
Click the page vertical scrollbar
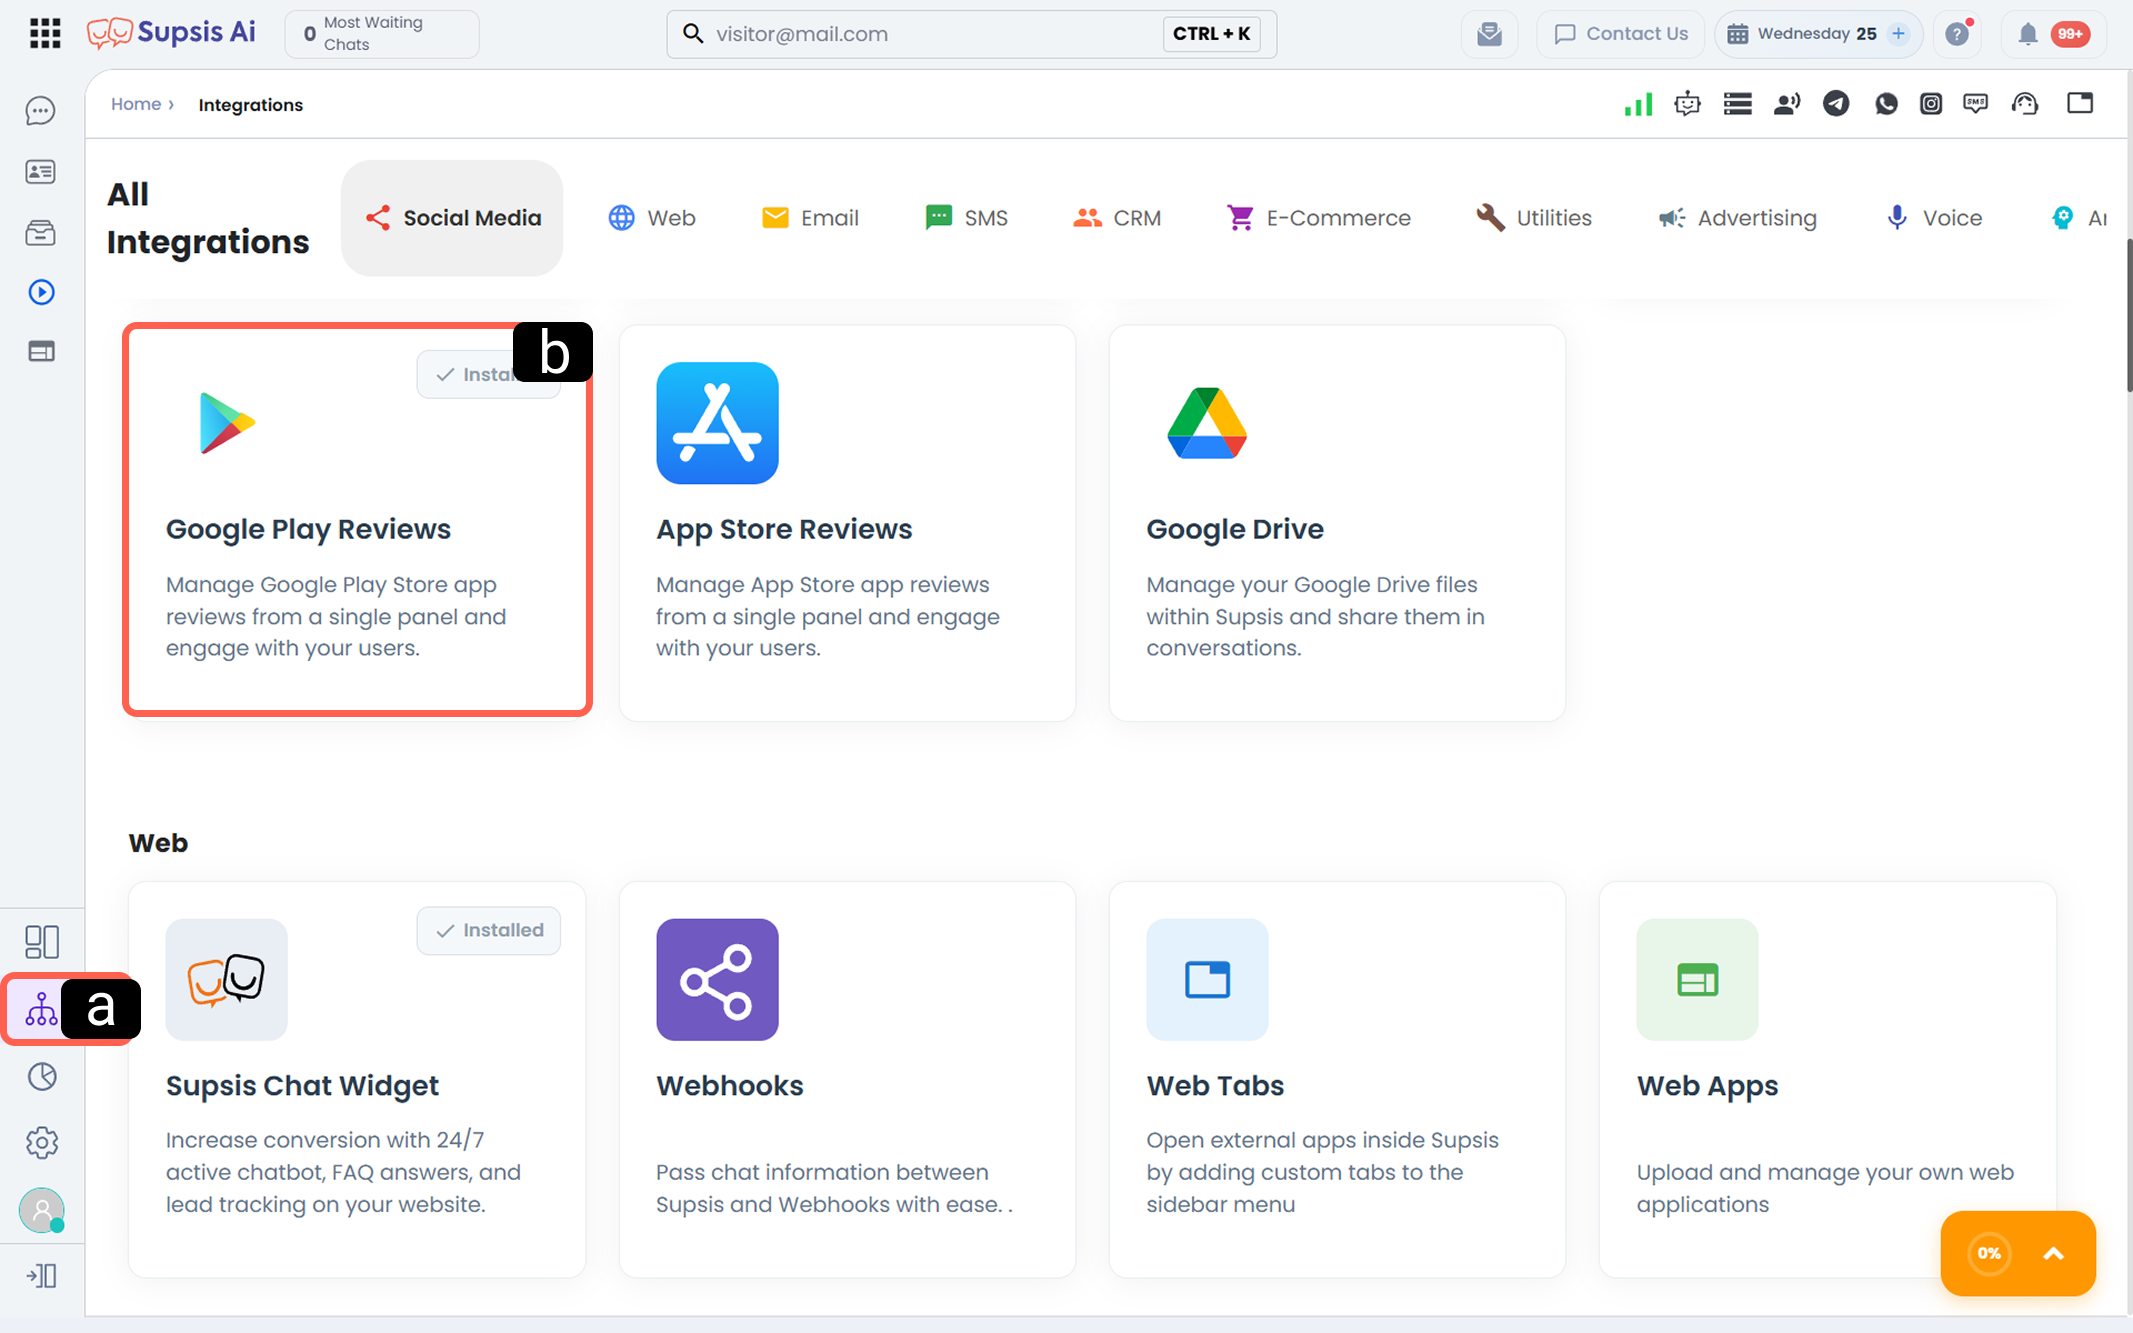tap(2128, 315)
